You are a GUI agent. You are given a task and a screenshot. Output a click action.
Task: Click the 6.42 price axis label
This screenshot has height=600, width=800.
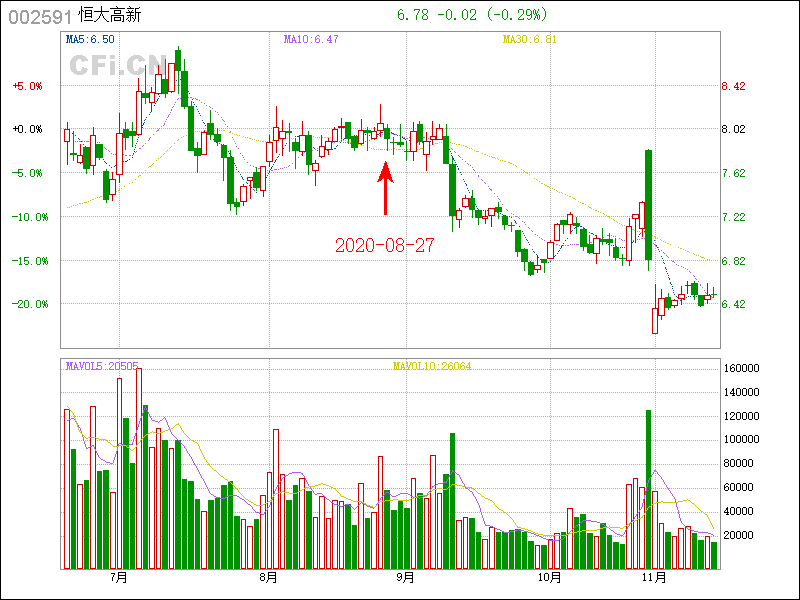(734, 304)
